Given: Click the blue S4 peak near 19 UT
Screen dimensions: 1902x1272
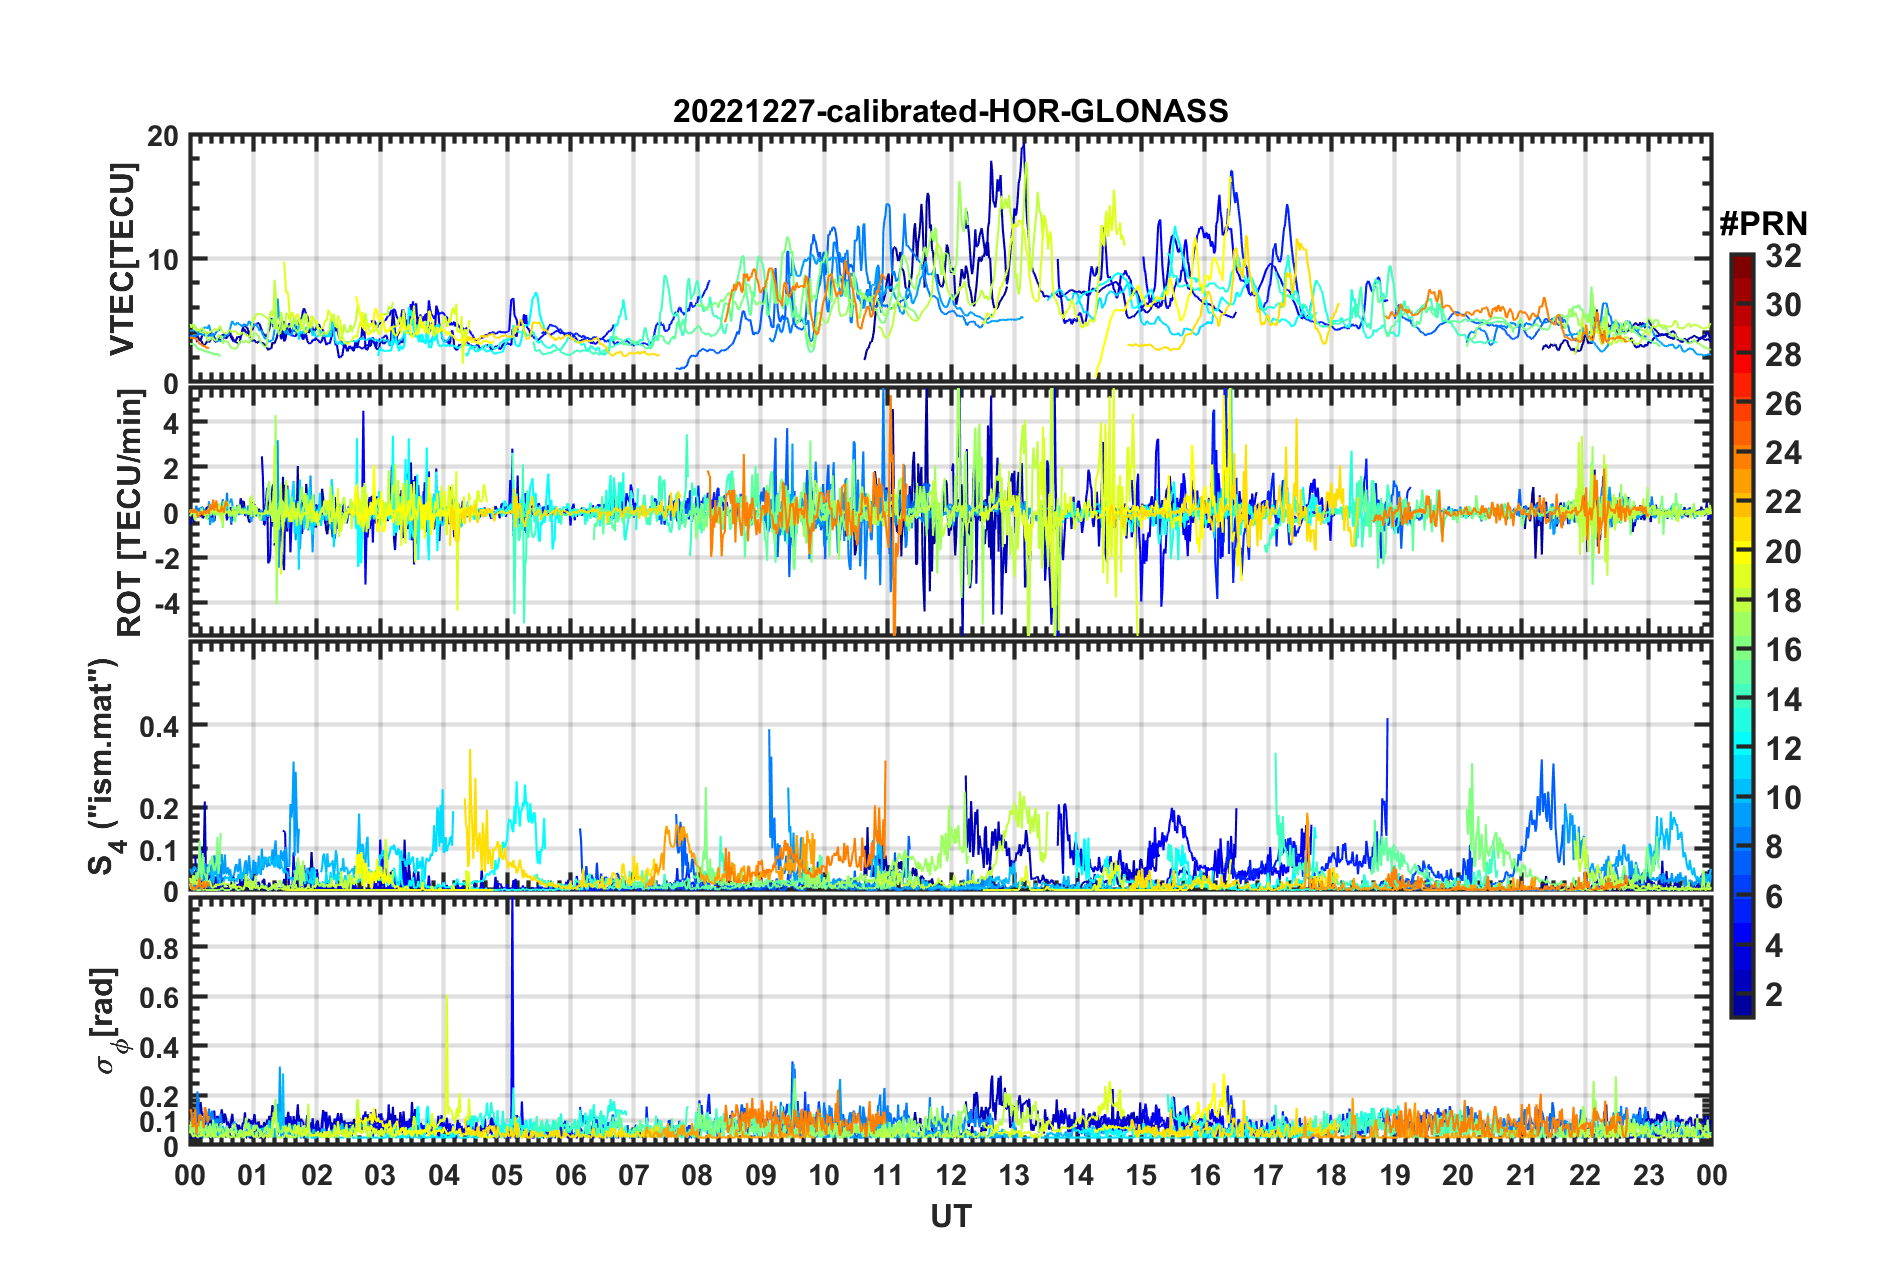Looking at the screenshot, I should tap(1387, 760).
